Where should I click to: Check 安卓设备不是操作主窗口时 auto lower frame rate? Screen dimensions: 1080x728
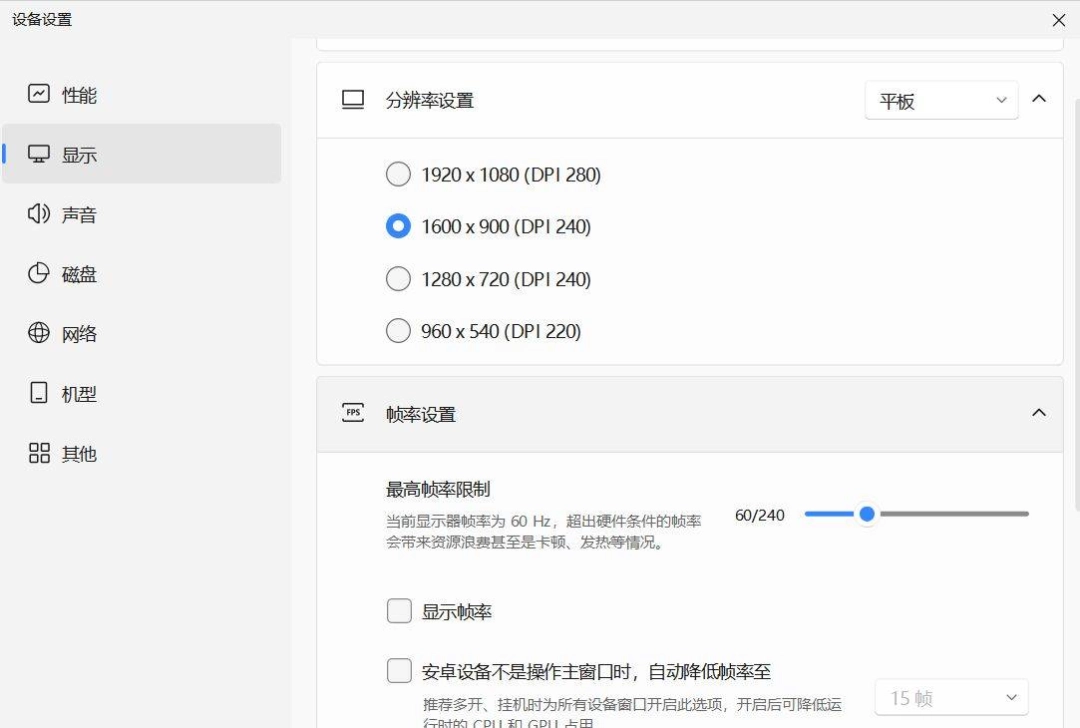[399, 670]
